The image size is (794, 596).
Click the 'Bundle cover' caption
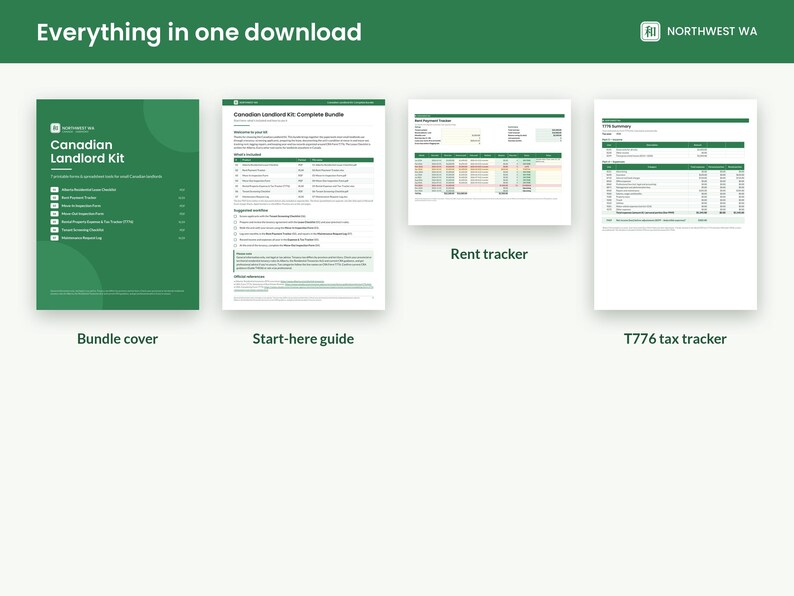pos(117,339)
